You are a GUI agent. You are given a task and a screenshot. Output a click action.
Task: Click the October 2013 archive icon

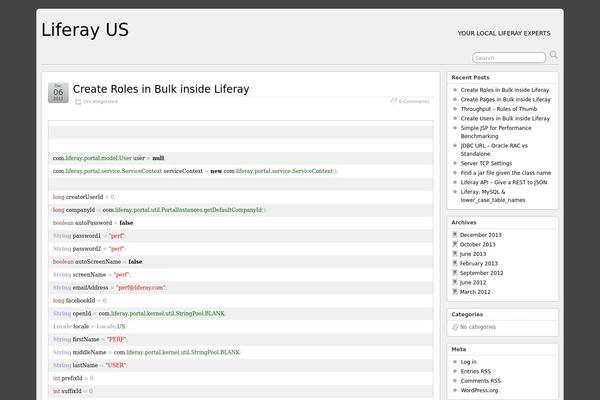455,244
